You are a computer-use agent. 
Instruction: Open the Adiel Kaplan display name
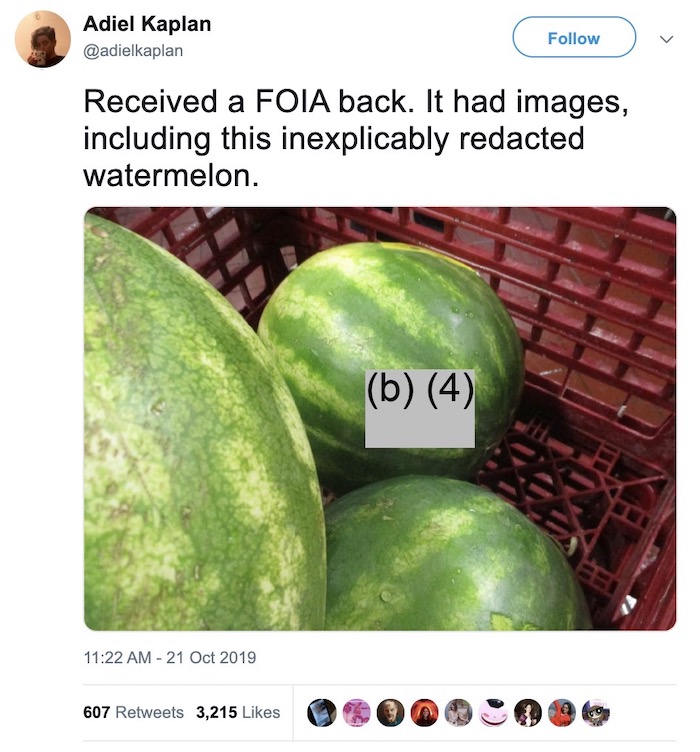(x=147, y=24)
